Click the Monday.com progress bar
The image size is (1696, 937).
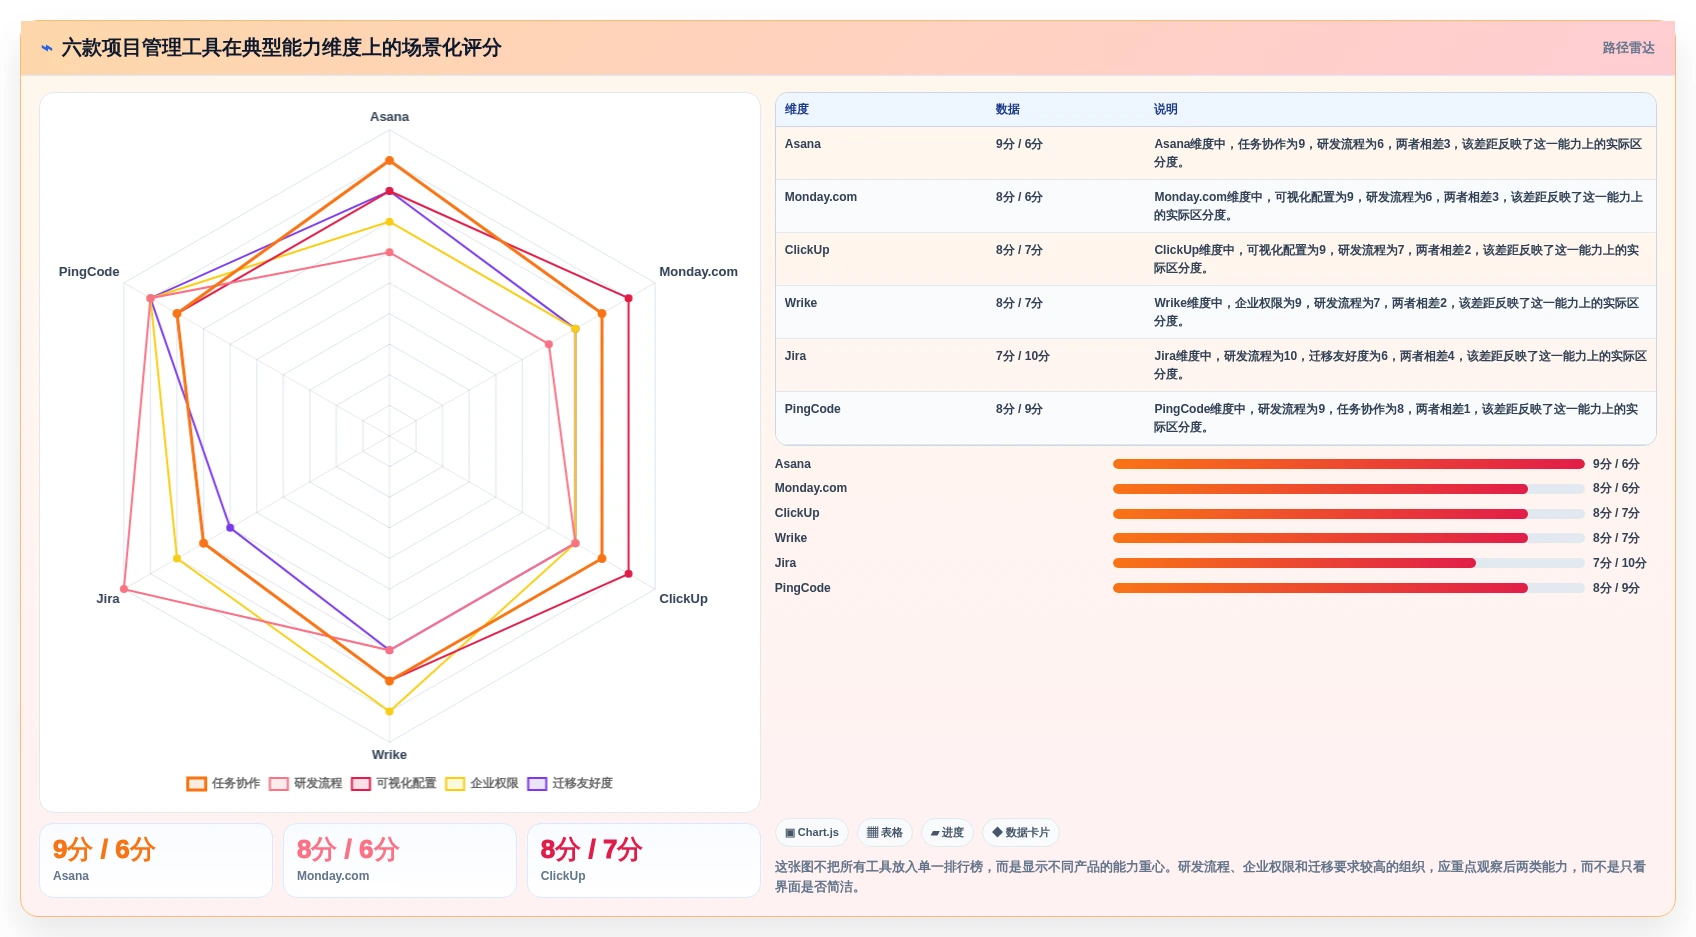click(1348, 489)
